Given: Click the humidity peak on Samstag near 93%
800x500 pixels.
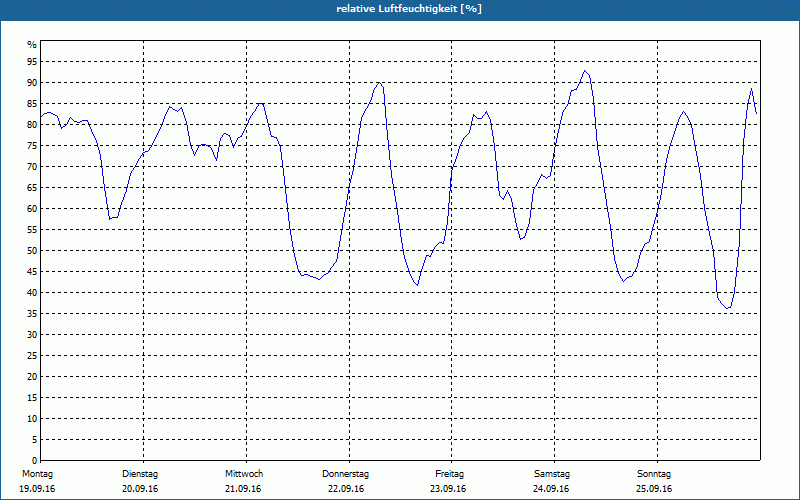Looking at the screenshot, I should point(585,71).
